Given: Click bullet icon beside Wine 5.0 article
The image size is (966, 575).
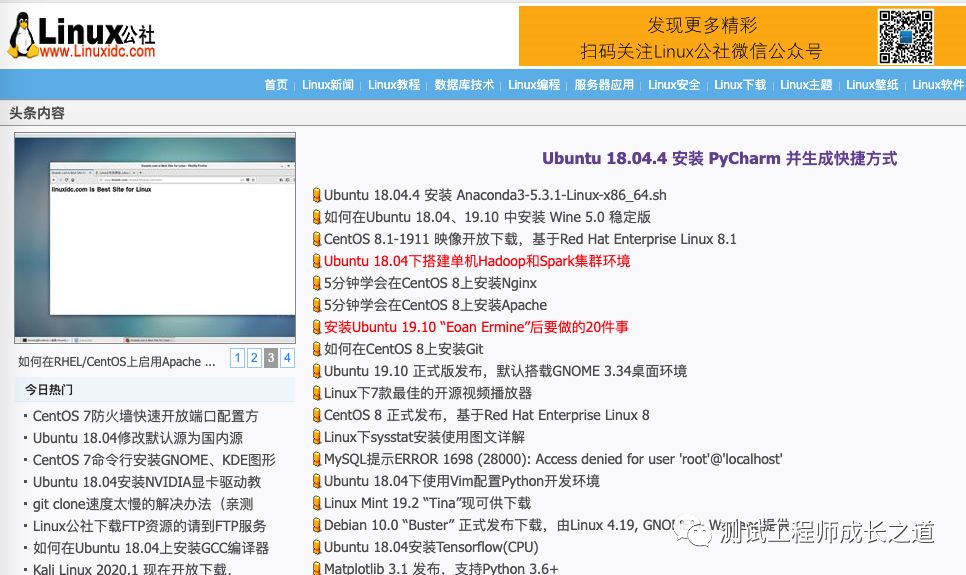Looking at the screenshot, I should (317, 217).
